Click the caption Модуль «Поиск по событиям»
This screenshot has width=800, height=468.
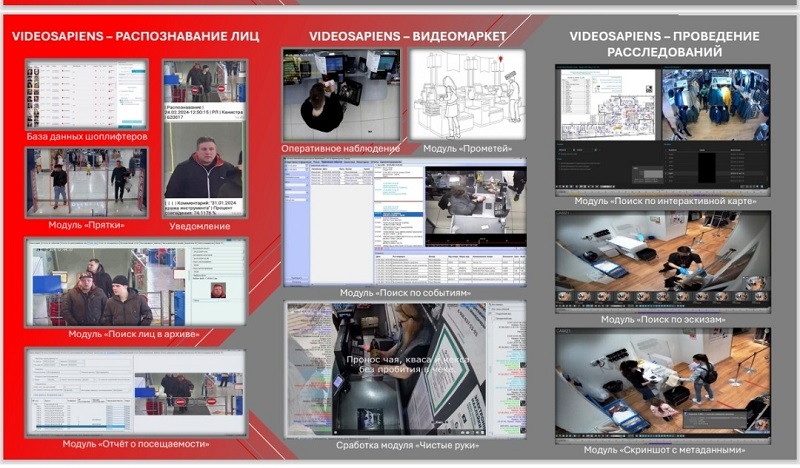click(x=405, y=293)
